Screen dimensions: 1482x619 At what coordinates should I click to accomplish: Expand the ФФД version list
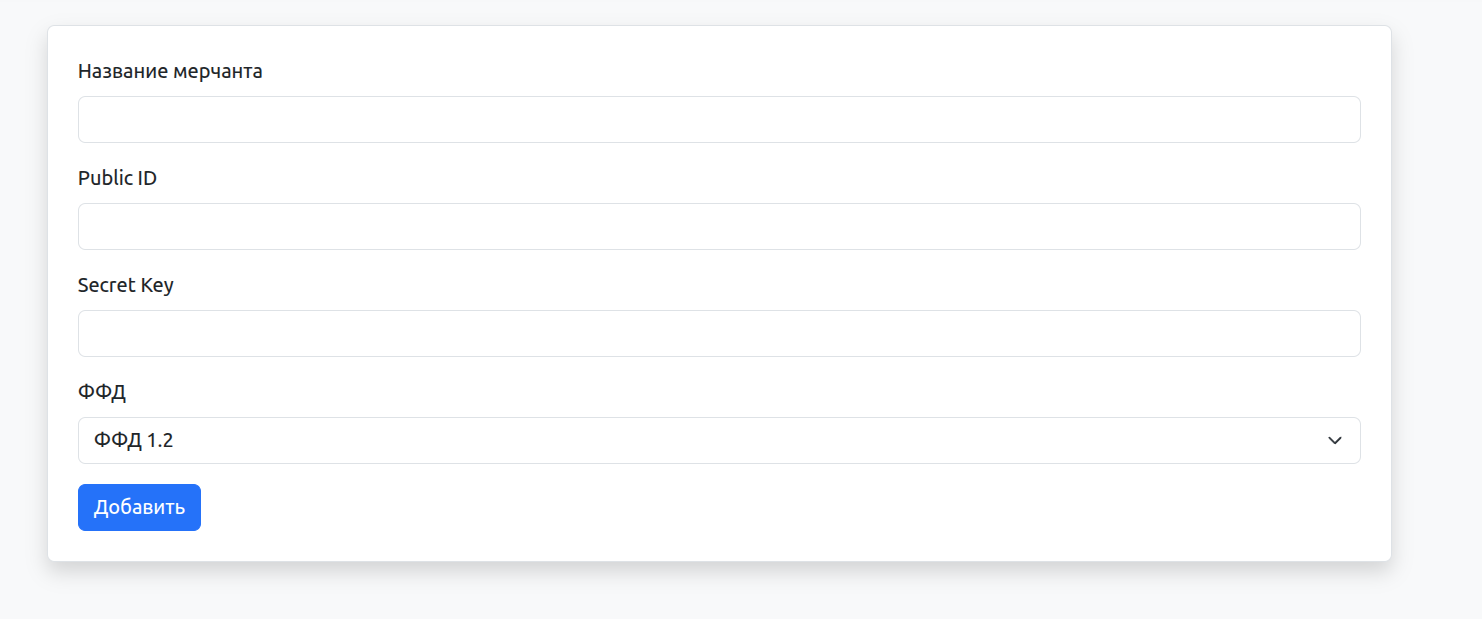pos(718,441)
